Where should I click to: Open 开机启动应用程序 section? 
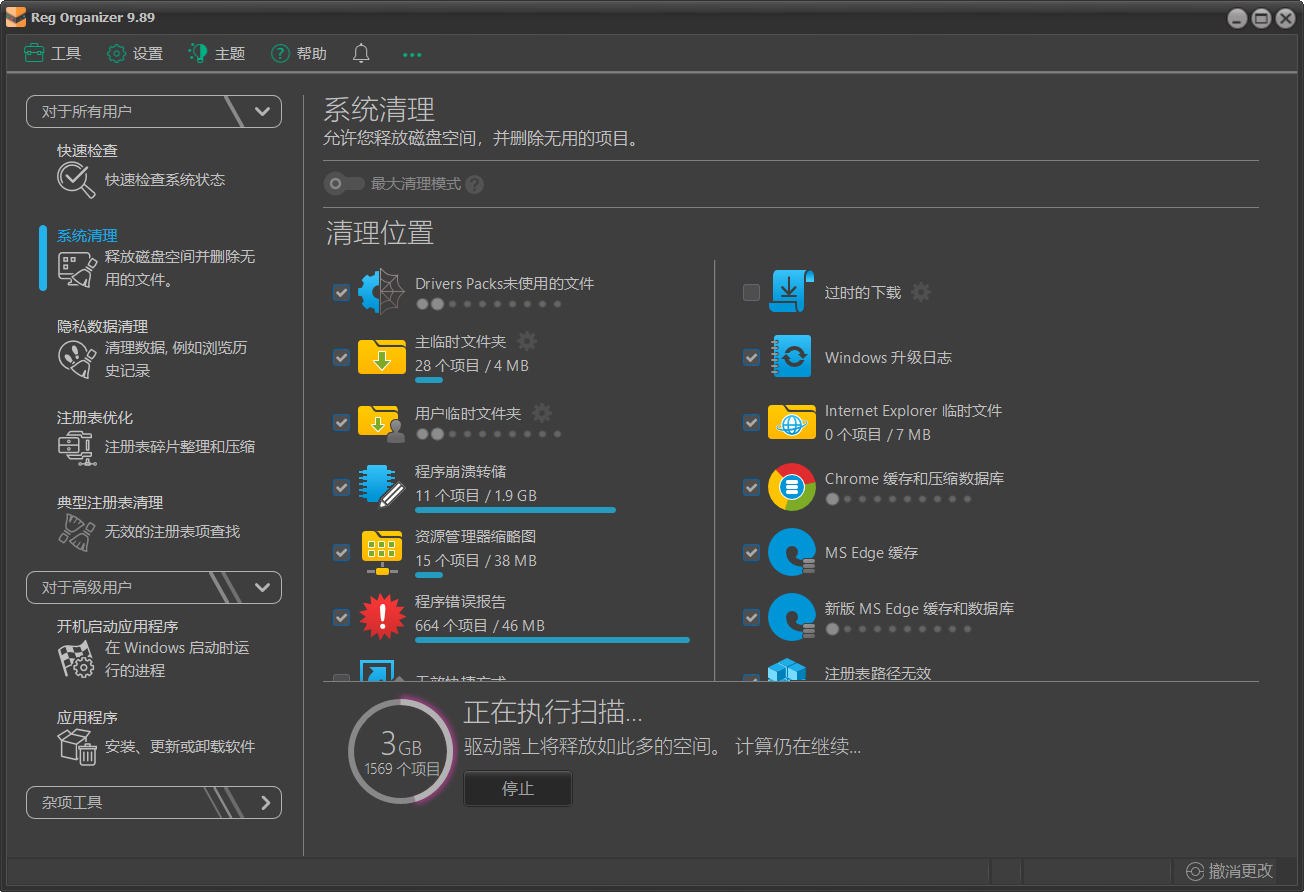[118, 626]
